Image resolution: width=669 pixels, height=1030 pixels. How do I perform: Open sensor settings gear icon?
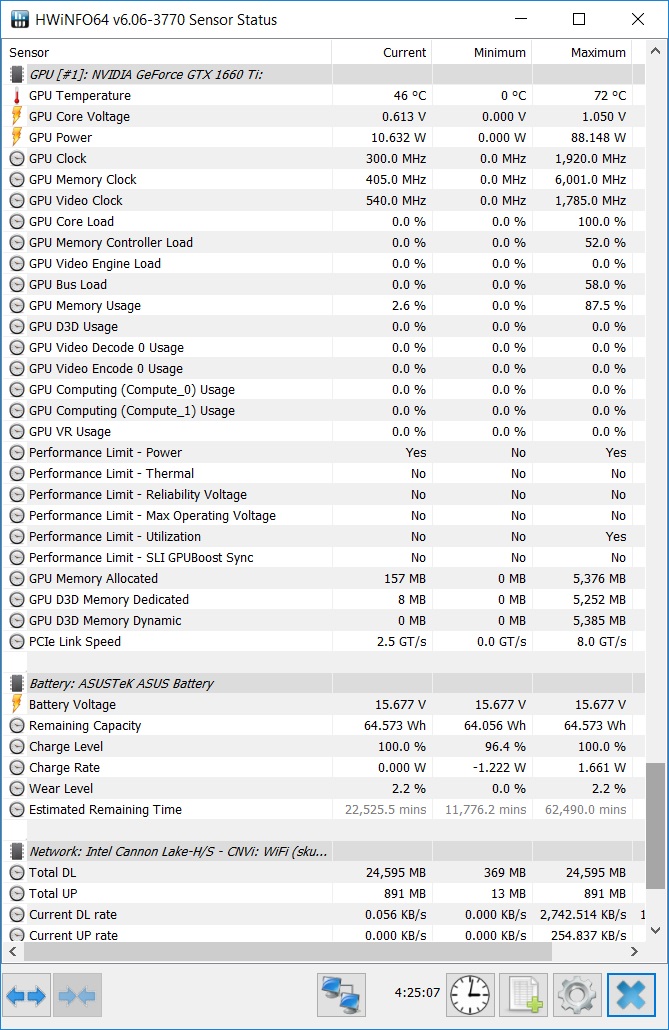577,995
